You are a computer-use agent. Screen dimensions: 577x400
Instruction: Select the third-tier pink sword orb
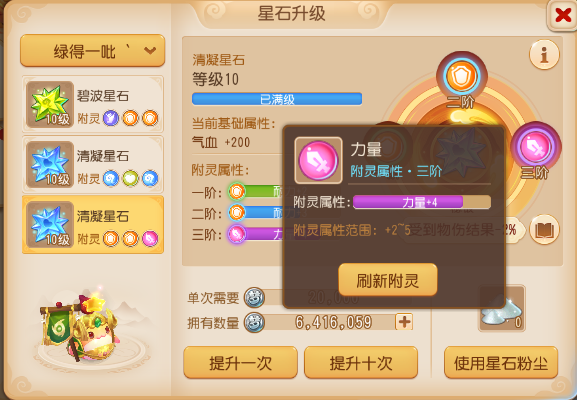pos(535,146)
